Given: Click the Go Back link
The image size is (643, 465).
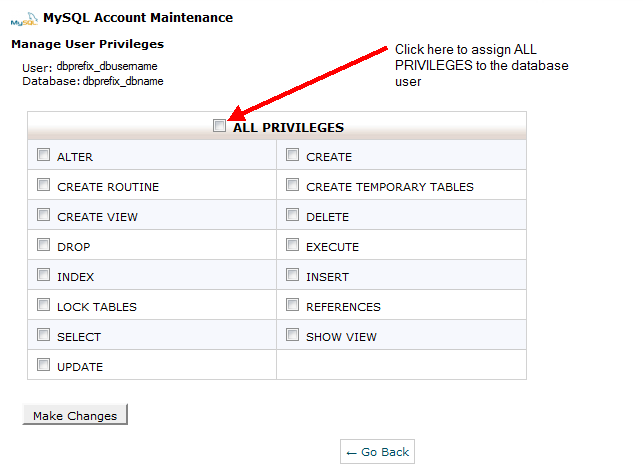Looking at the screenshot, I should pos(377,452).
